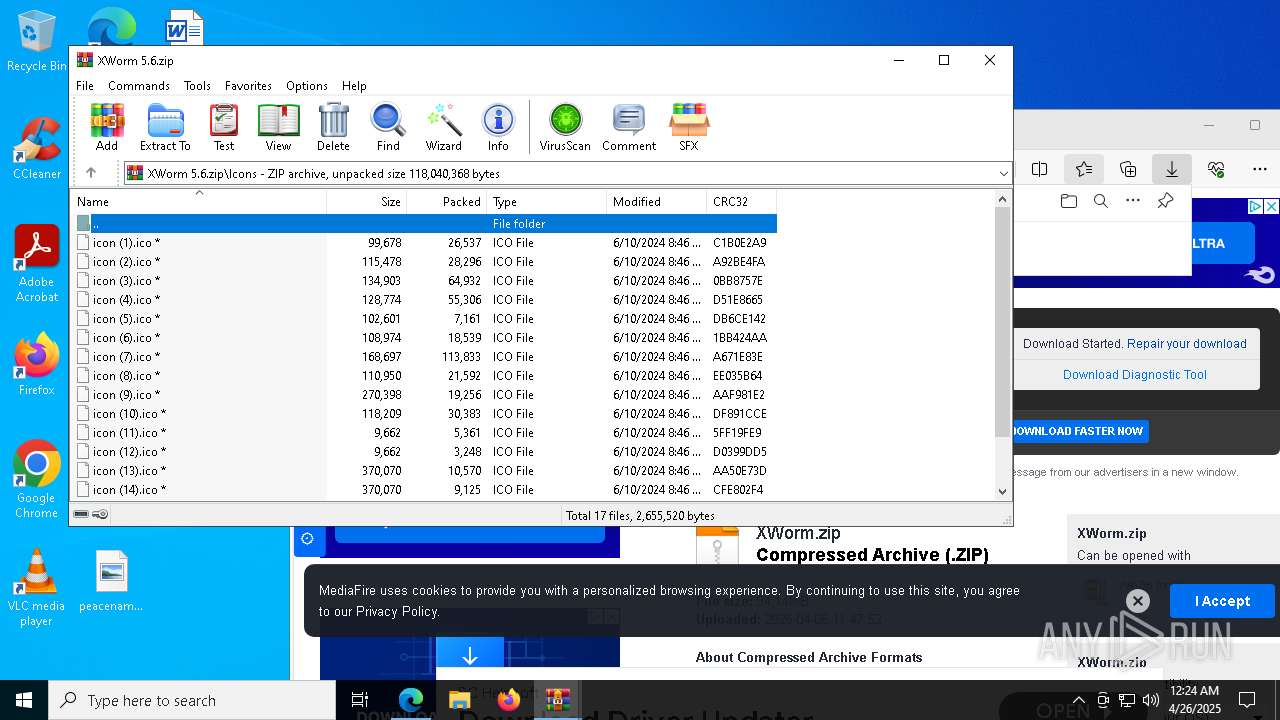The image size is (1280, 720).
Task: Open Edge split screen icon
Action: coord(1039,169)
